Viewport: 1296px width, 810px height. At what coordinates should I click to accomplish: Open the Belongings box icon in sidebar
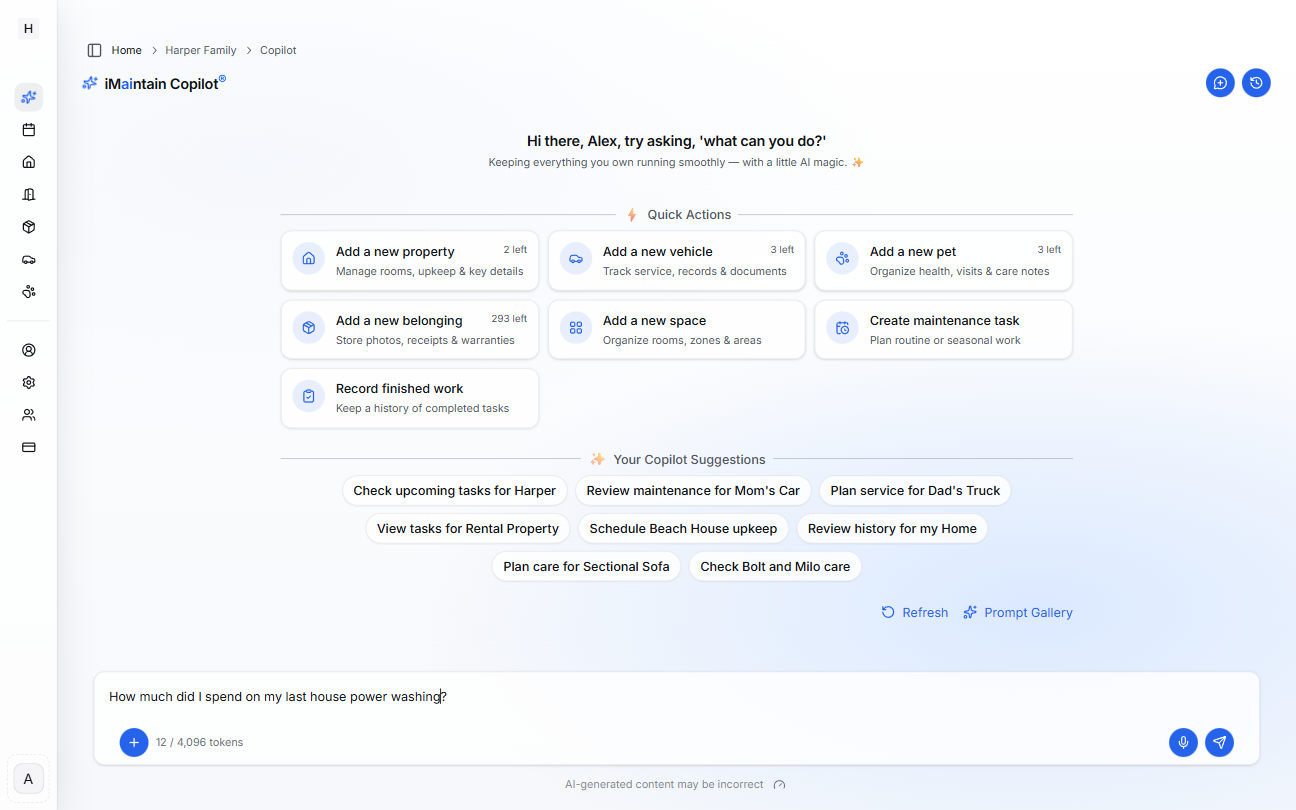[28, 227]
